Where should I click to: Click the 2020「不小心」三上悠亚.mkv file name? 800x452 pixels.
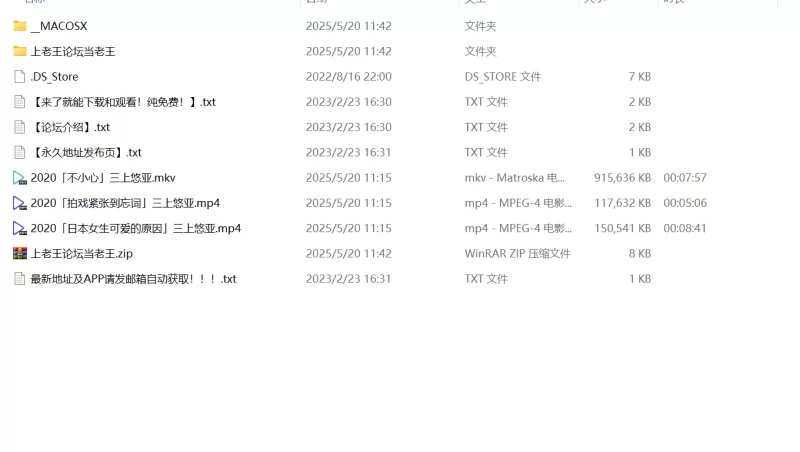(x=103, y=178)
